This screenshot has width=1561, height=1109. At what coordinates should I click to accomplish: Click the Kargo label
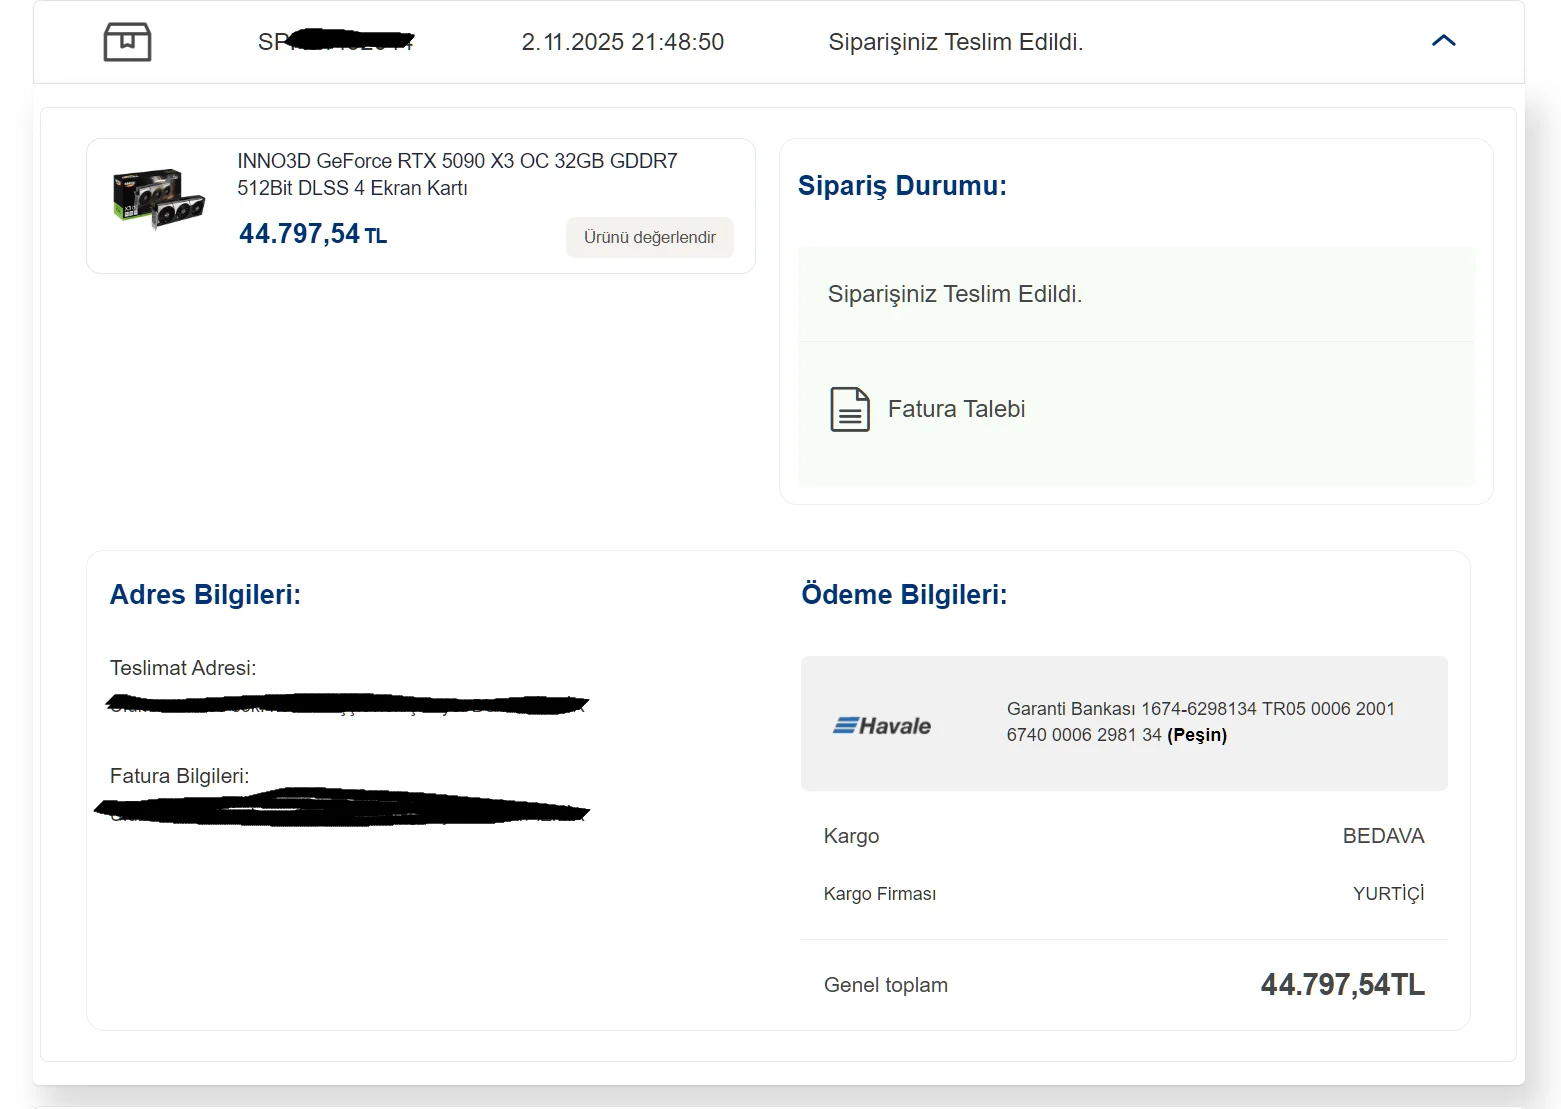(x=852, y=836)
